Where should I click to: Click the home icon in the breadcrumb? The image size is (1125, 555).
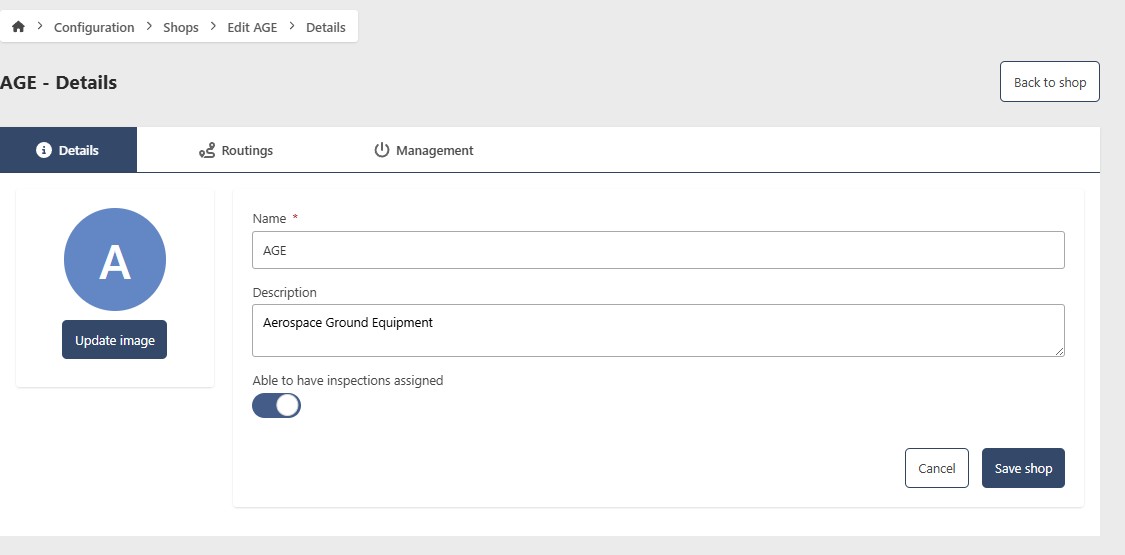click(x=18, y=27)
